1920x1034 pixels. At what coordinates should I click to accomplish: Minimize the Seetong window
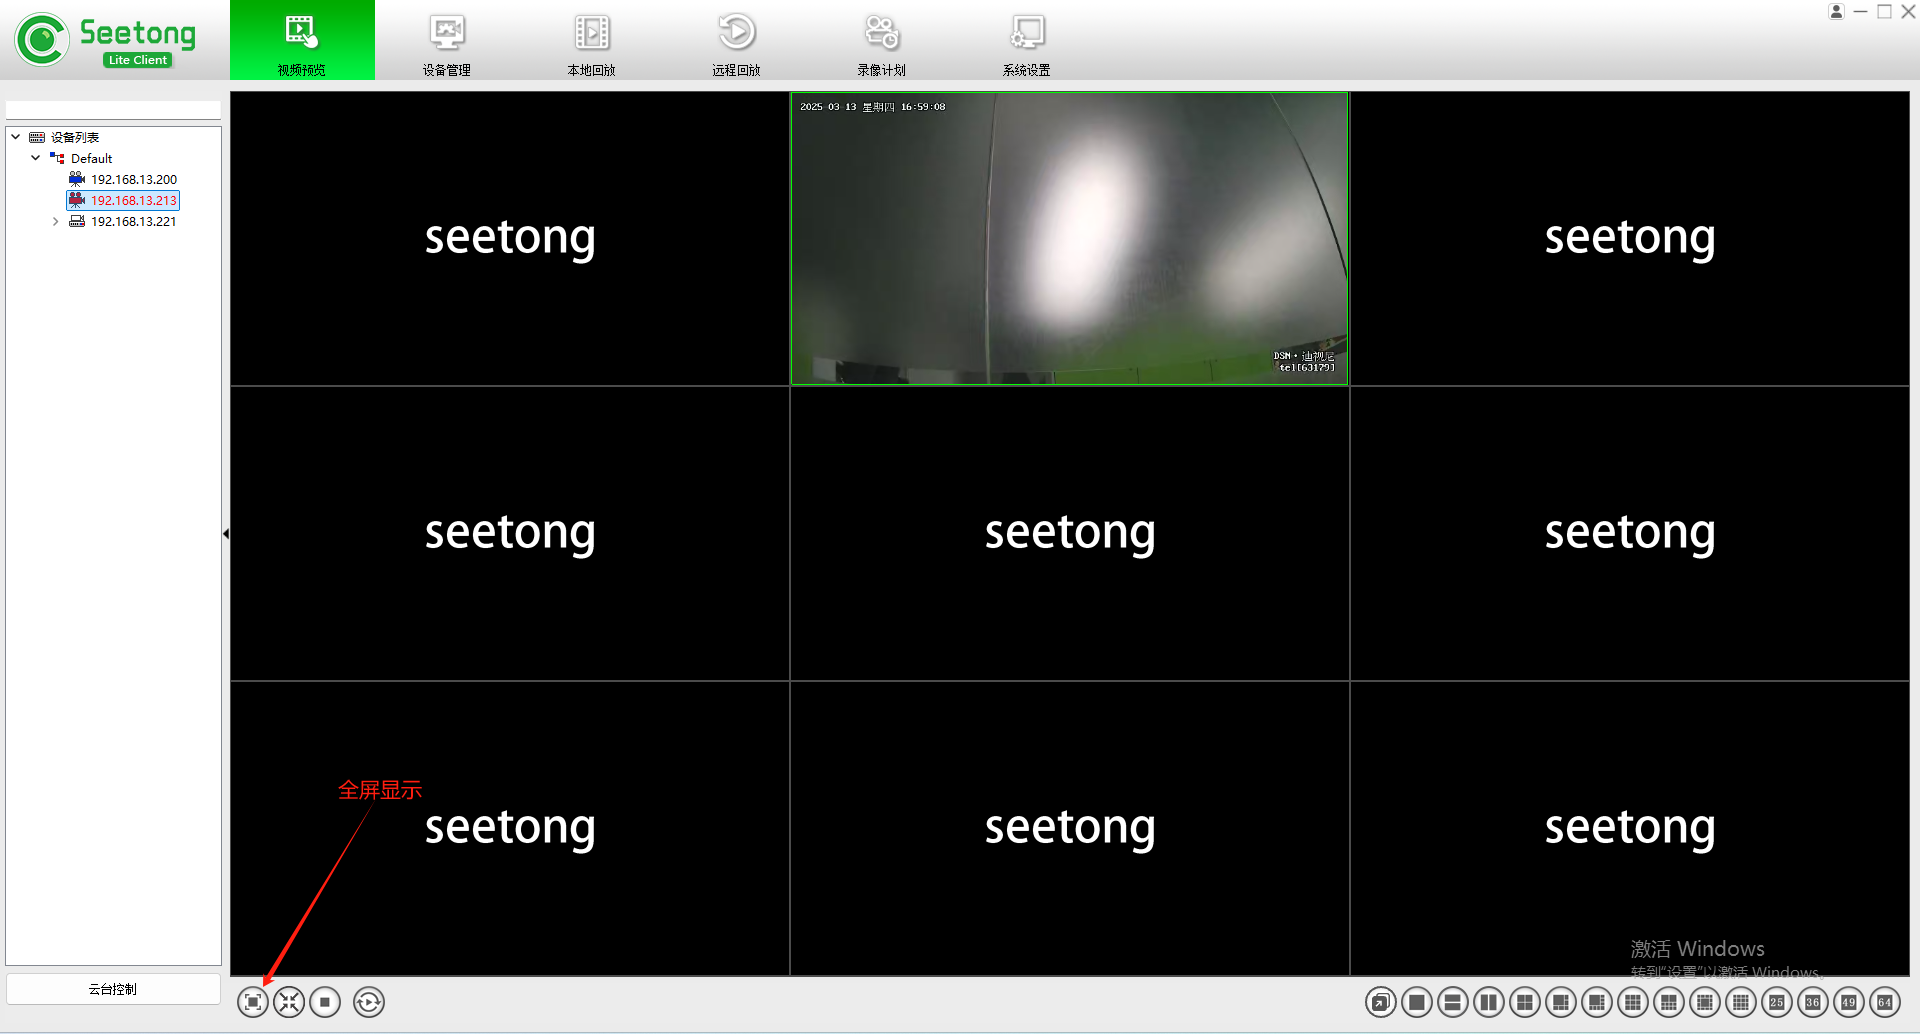[1861, 11]
